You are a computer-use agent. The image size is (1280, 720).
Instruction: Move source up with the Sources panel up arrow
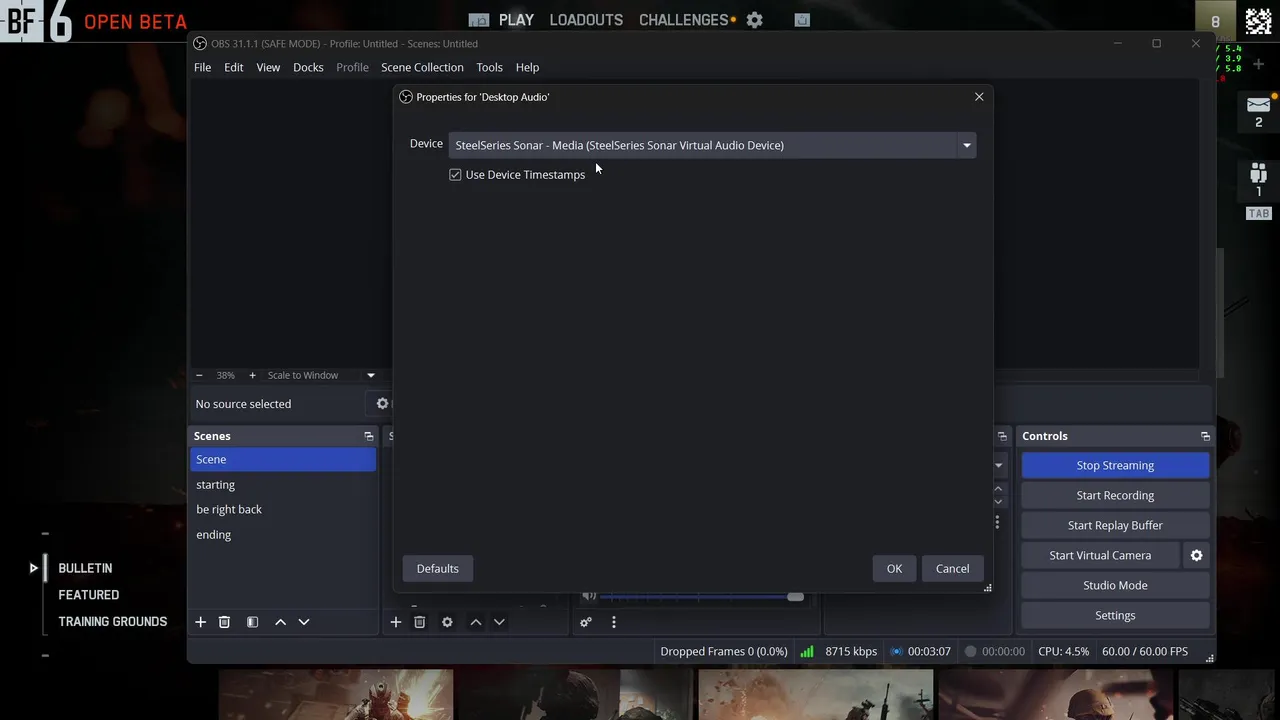pos(475,622)
